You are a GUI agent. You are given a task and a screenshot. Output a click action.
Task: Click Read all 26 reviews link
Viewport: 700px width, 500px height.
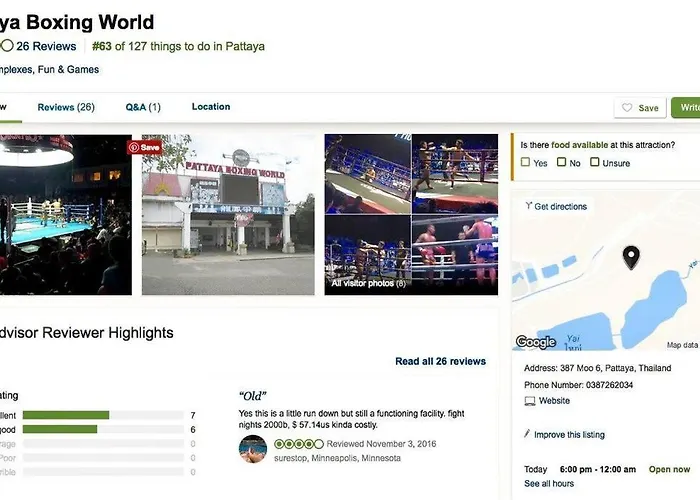[441, 361]
